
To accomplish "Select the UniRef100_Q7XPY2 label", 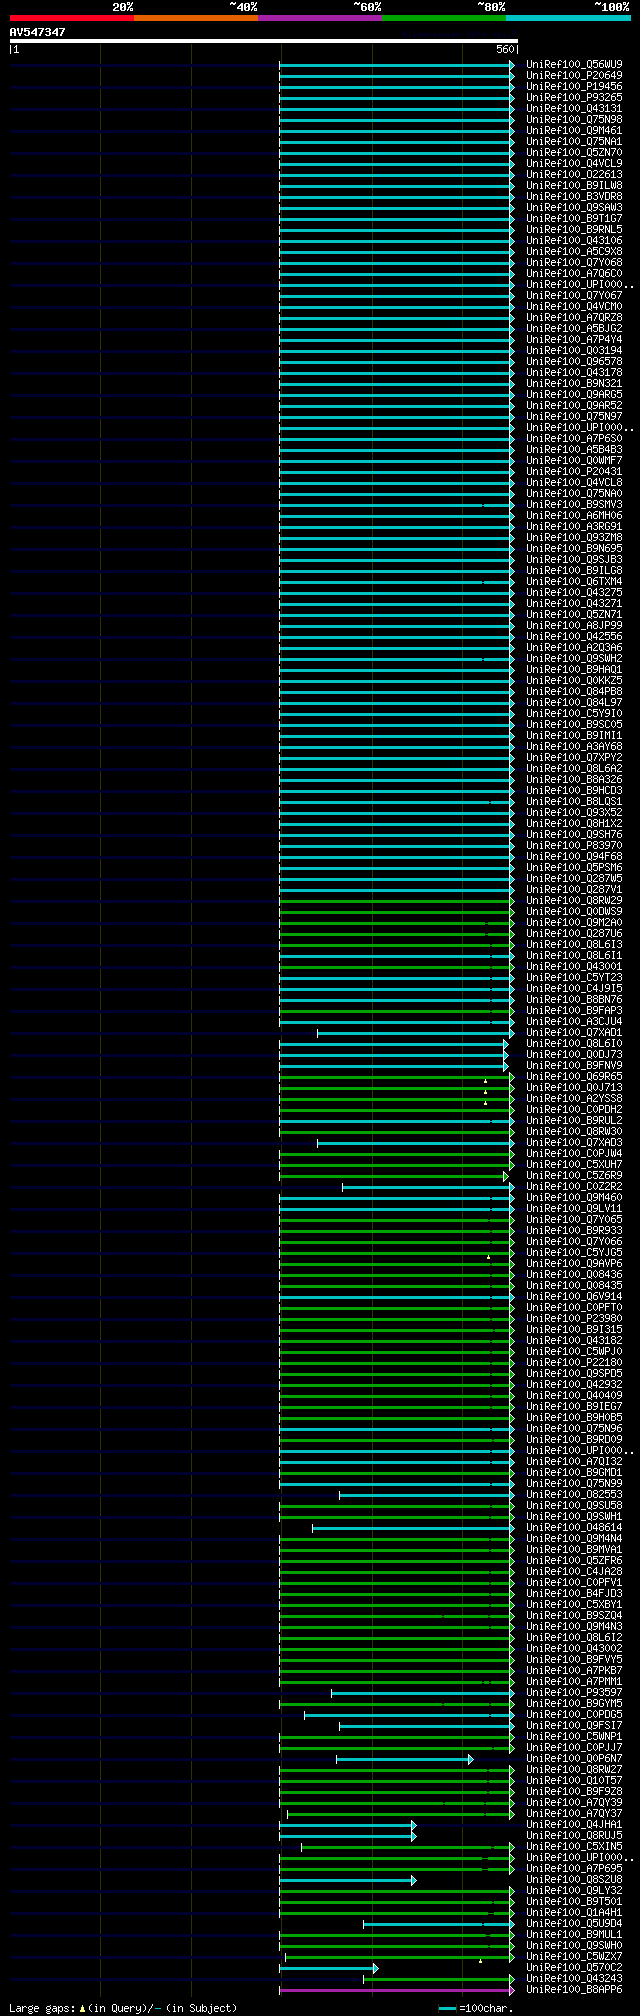I will (x=574, y=757).
